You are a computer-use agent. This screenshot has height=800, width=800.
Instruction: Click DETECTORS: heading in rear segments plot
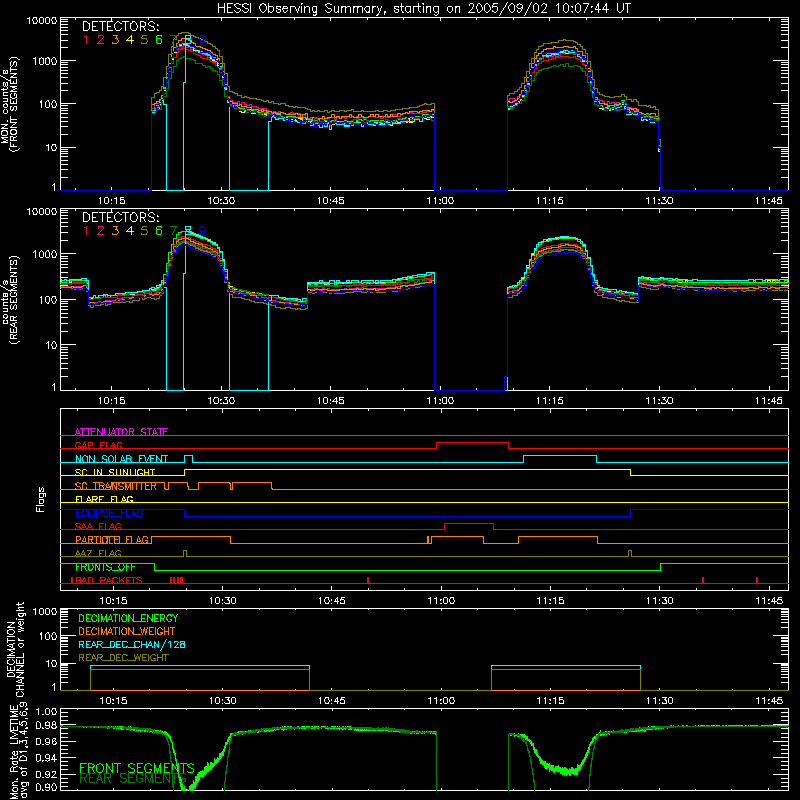[x=121, y=217]
